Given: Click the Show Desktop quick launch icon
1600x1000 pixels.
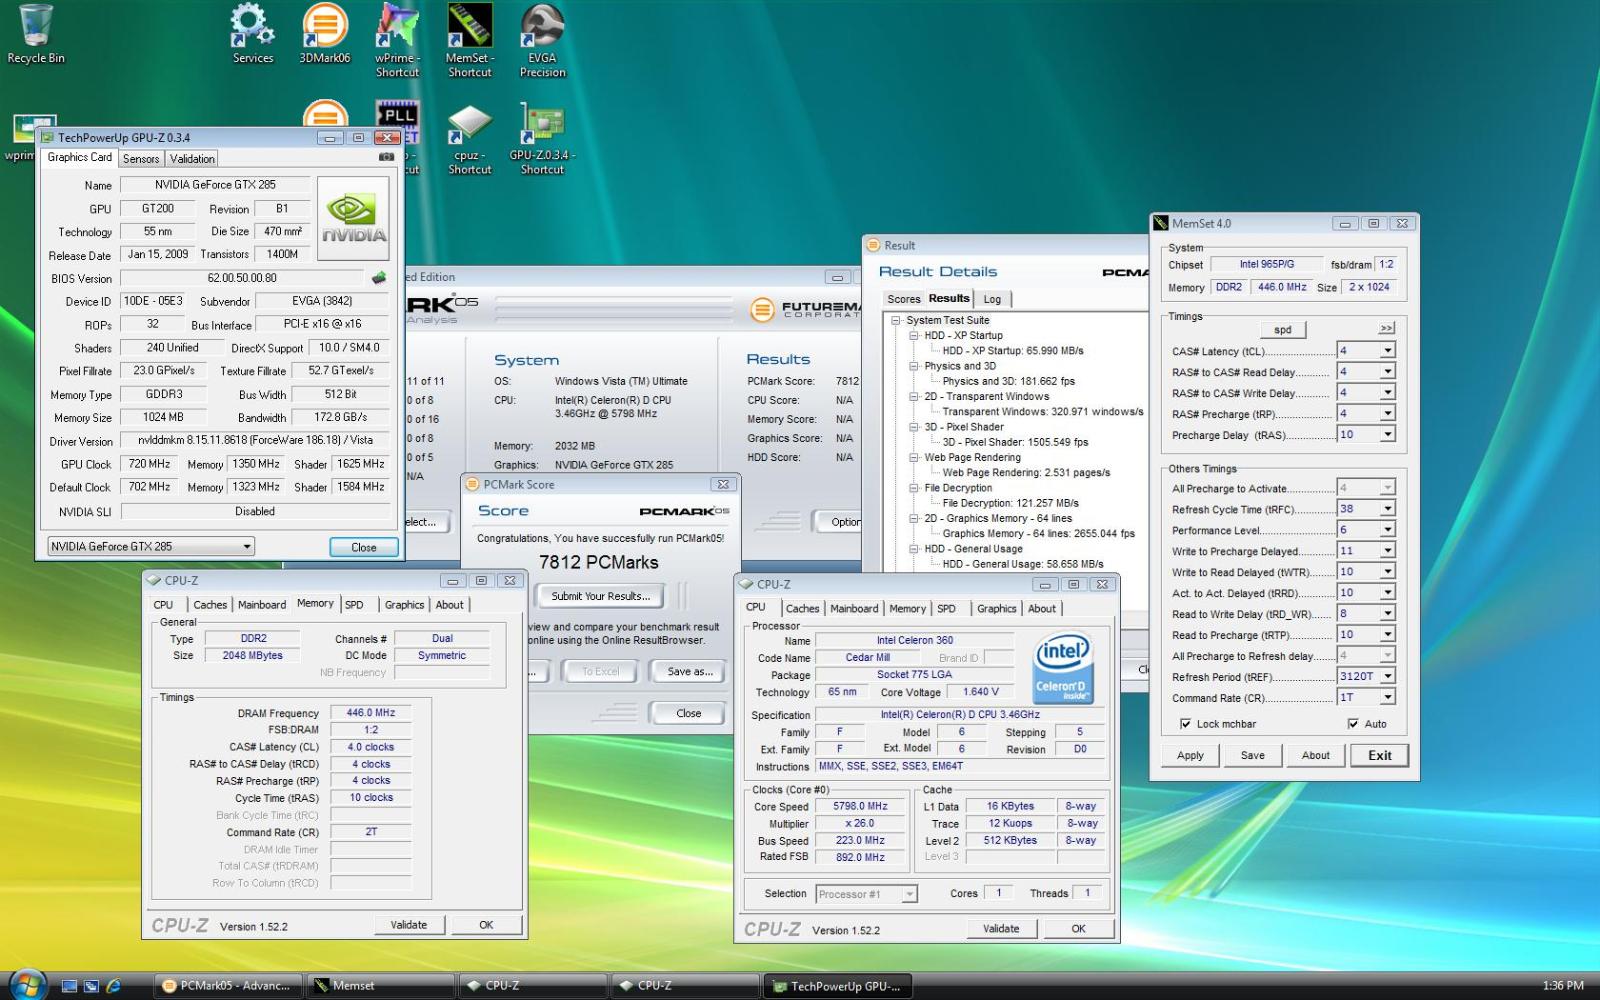Looking at the screenshot, I should point(69,986).
